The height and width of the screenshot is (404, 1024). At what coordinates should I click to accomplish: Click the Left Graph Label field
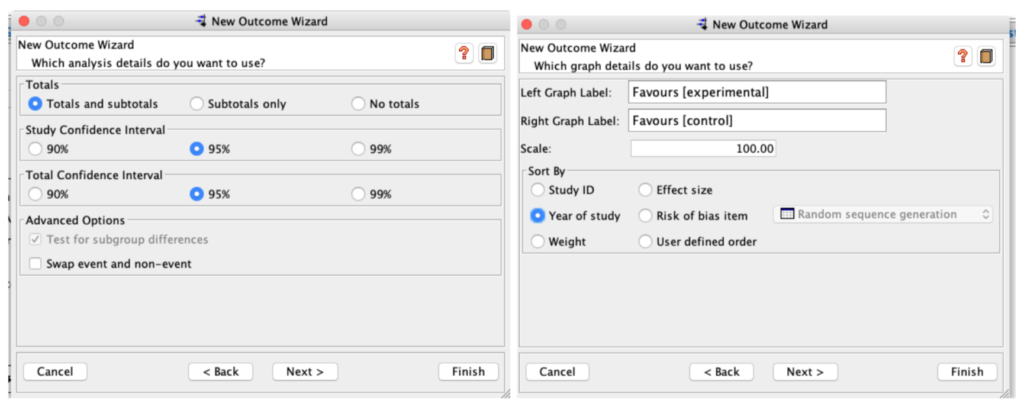(758, 92)
